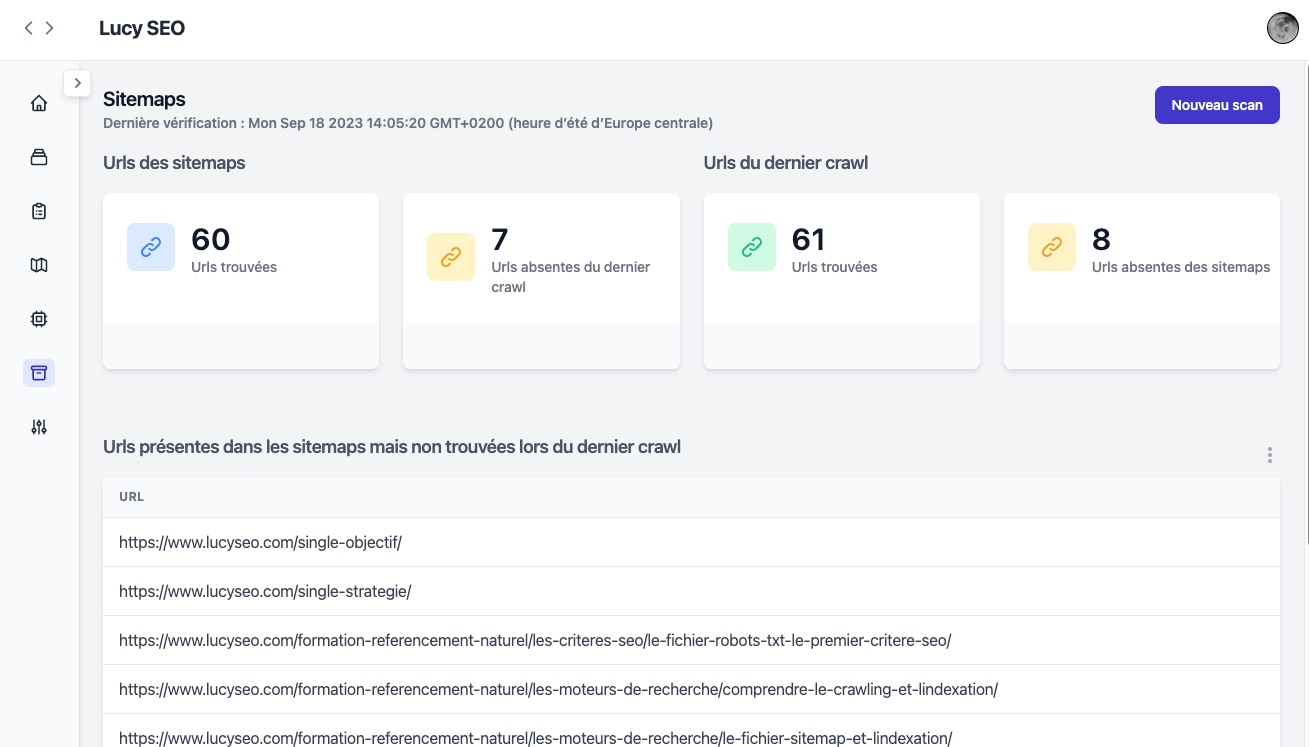Image resolution: width=1309 pixels, height=747 pixels.
Task: Open the three-dot menu above the URL table
Action: (1270, 455)
